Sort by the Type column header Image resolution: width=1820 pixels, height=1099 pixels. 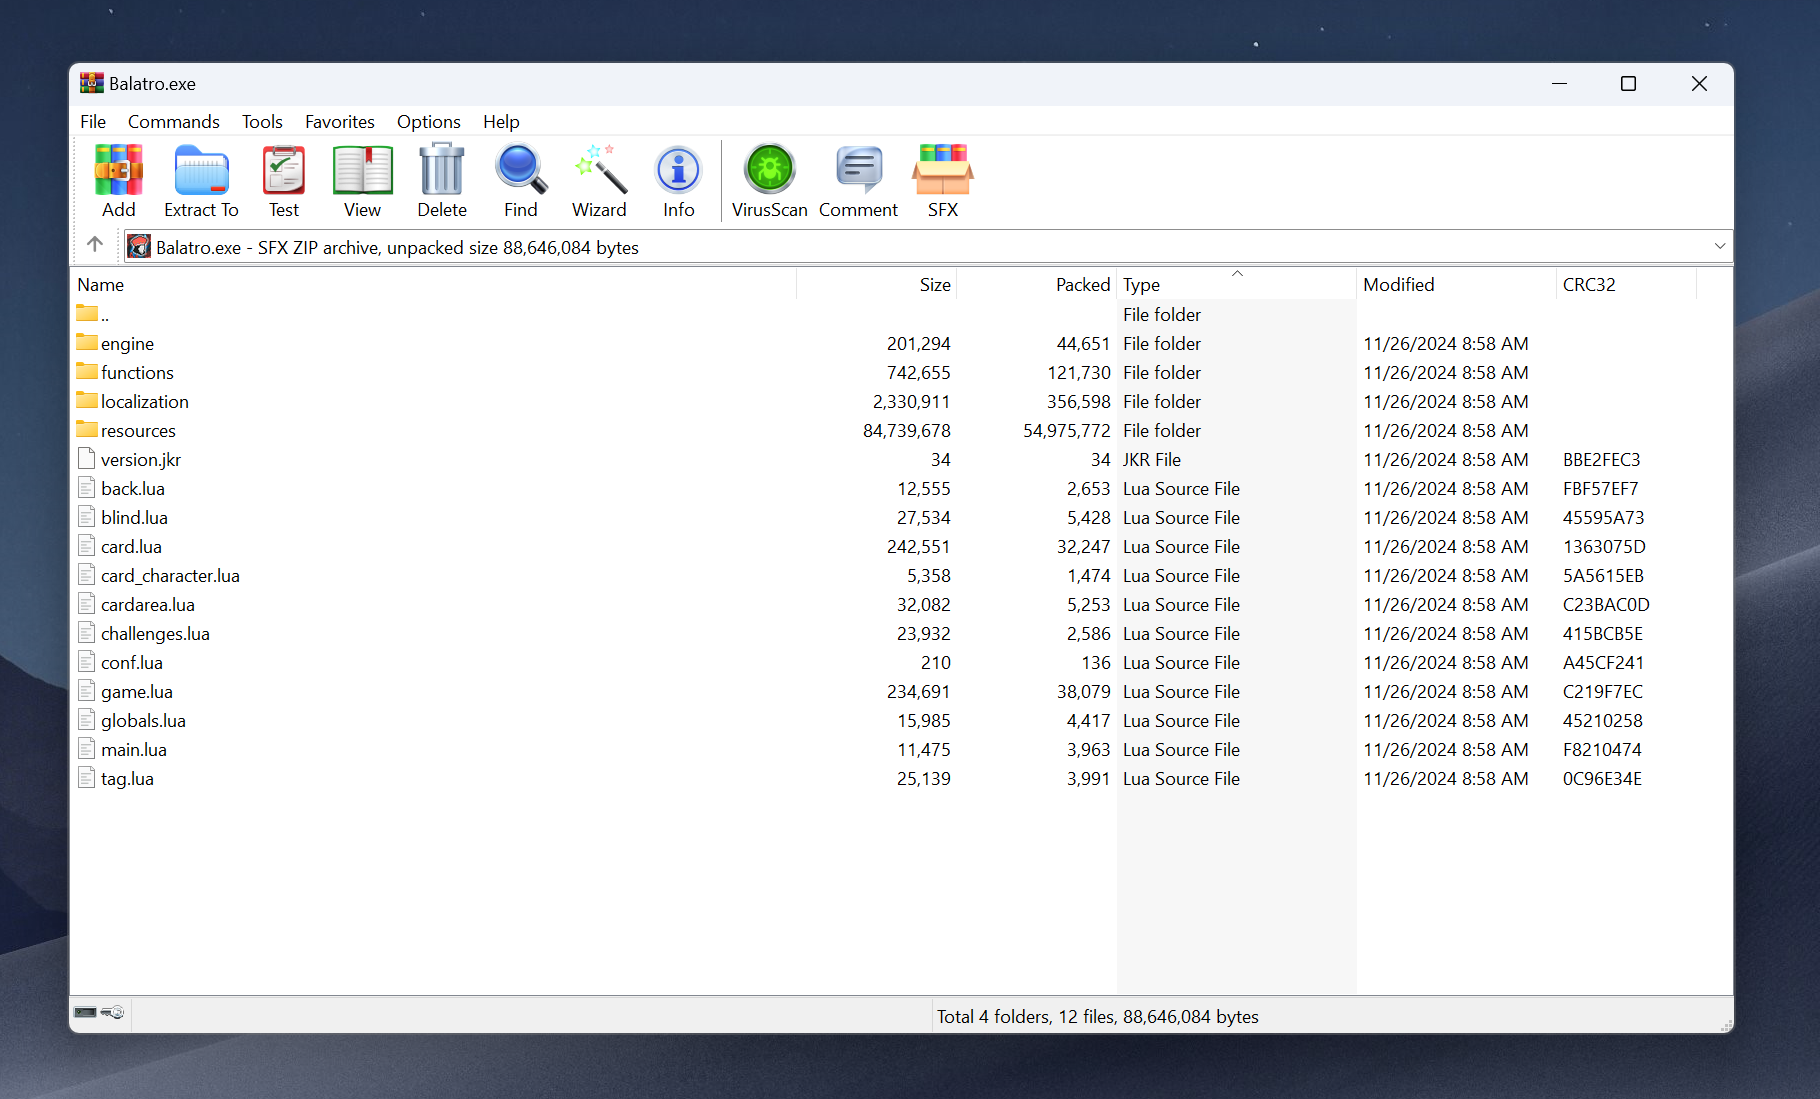click(x=1236, y=284)
